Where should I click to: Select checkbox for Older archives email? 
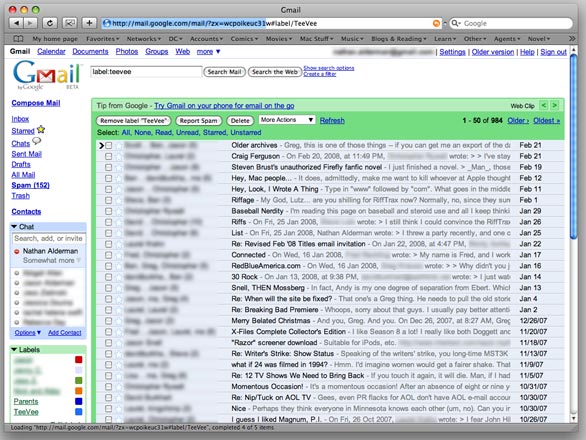109,145
